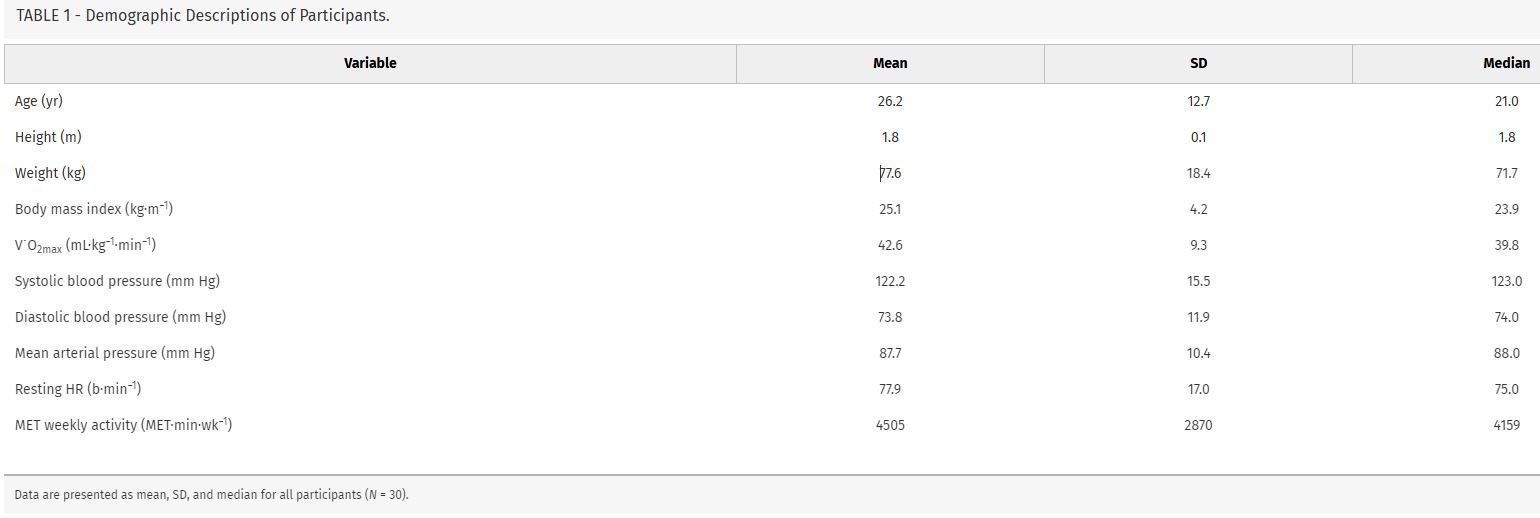Screen dimensions: 1540x518
Task: Select the Systolic blood pressure label
Action: pos(117,281)
